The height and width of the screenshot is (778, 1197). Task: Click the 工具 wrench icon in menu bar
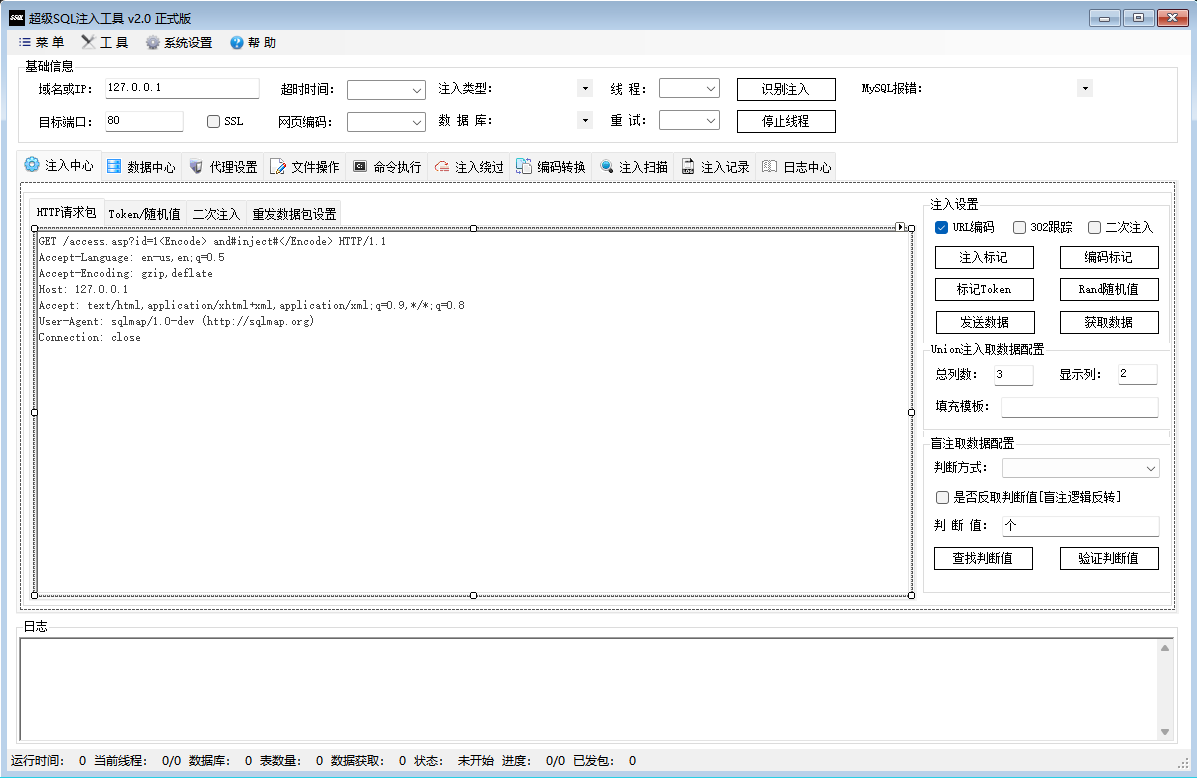(x=89, y=42)
